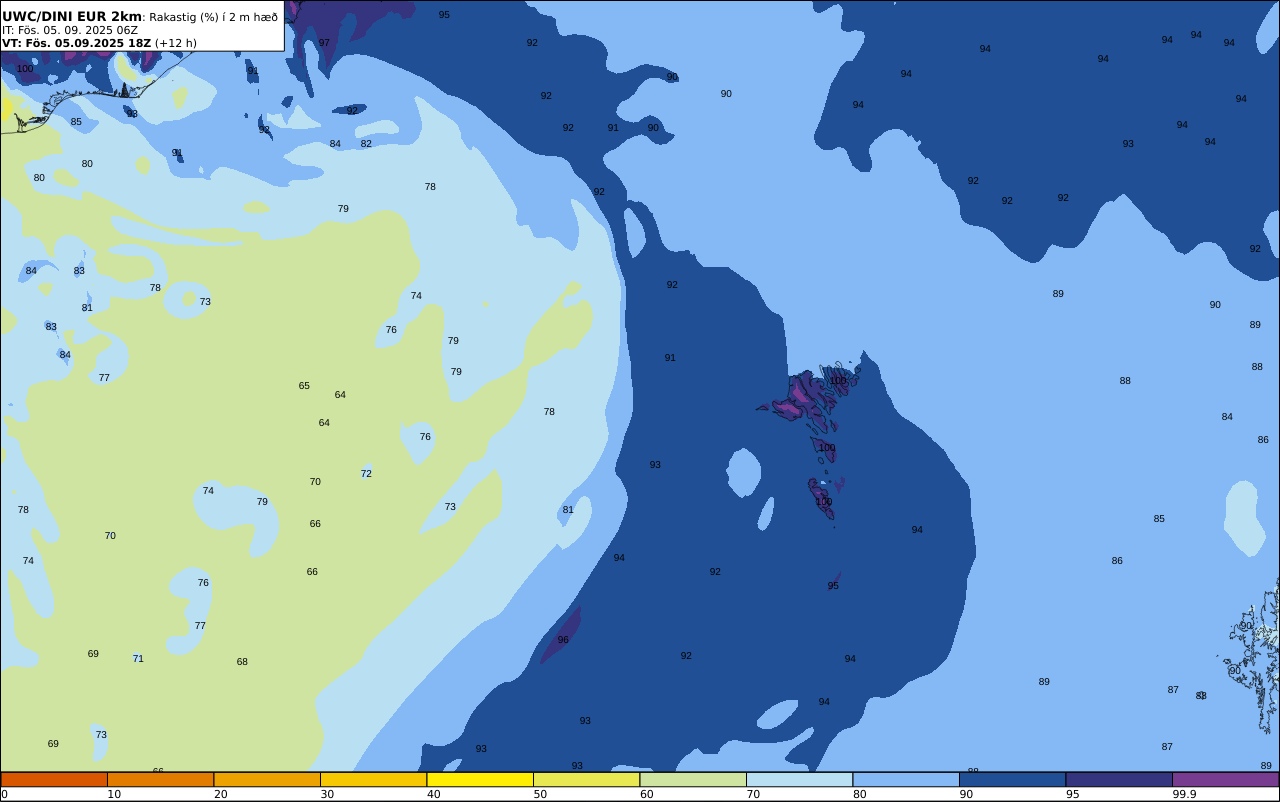
Task: Select the bright yellow 40–50 legend swatch
Action: (x=480, y=779)
